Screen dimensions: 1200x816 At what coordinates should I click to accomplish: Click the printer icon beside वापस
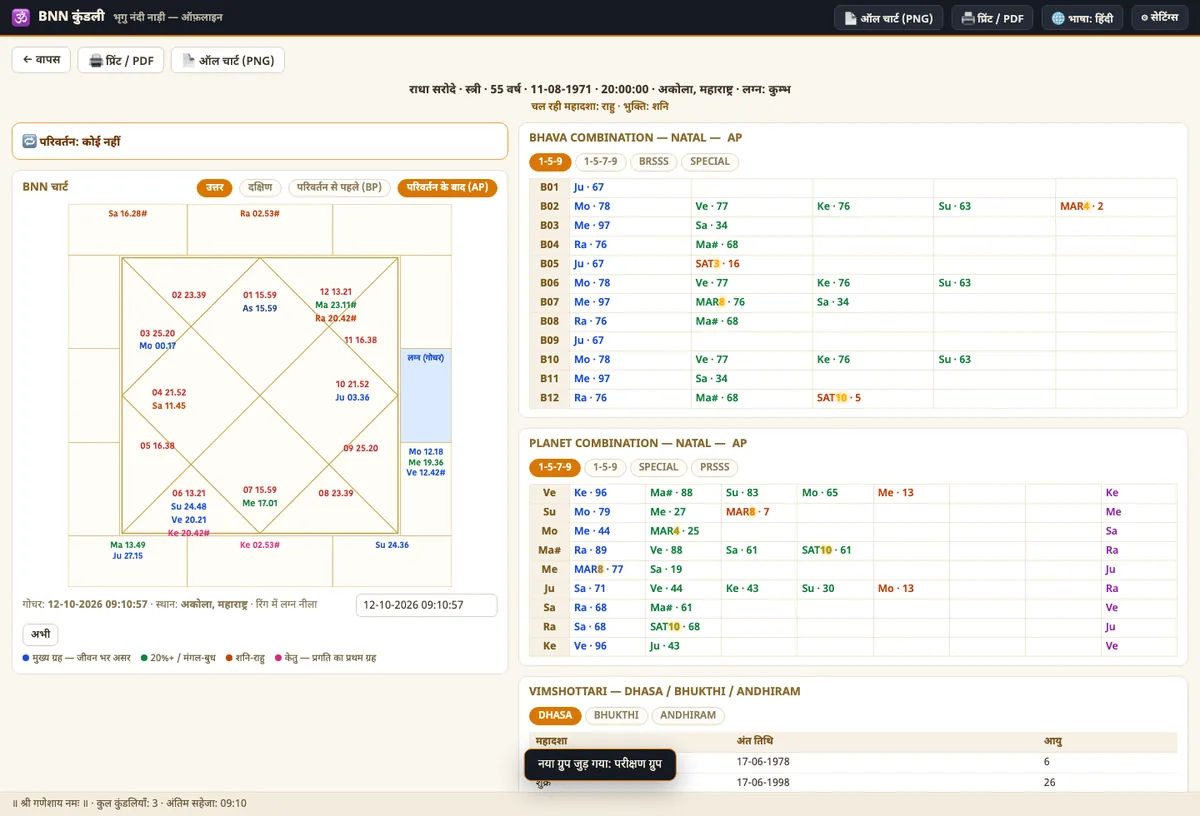(96, 60)
